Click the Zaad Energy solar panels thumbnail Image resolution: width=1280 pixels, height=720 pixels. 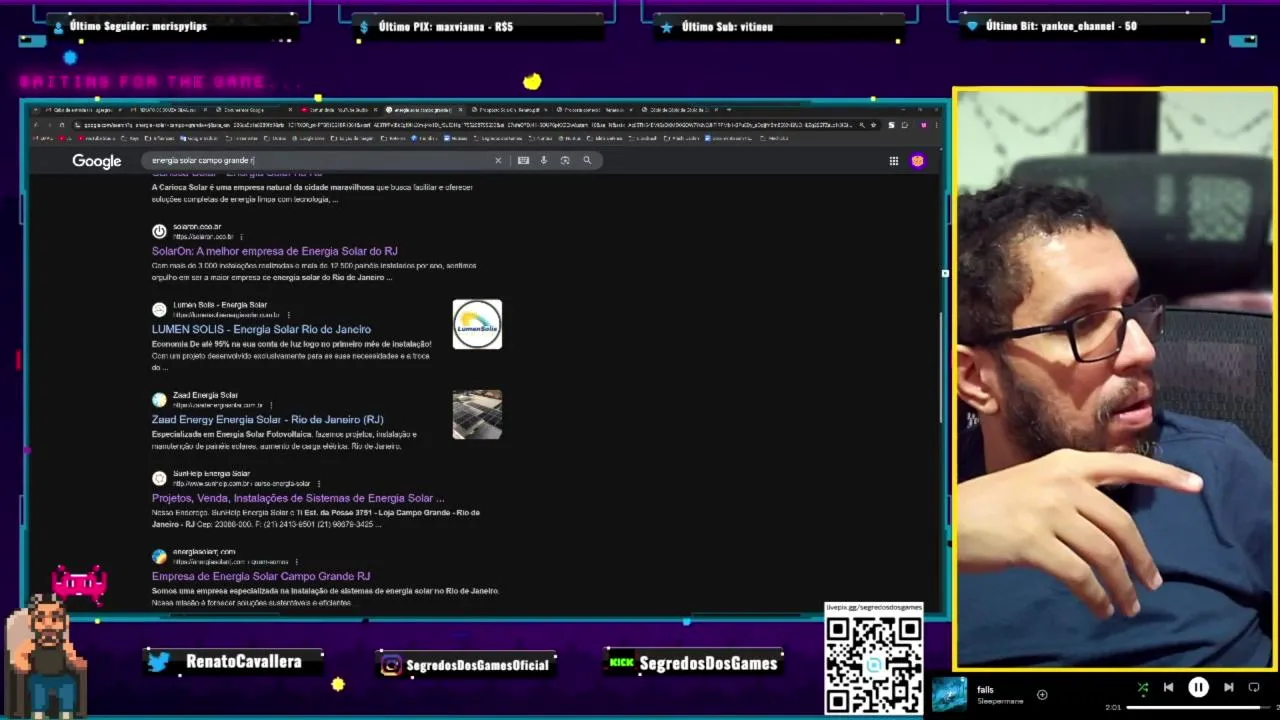point(477,414)
